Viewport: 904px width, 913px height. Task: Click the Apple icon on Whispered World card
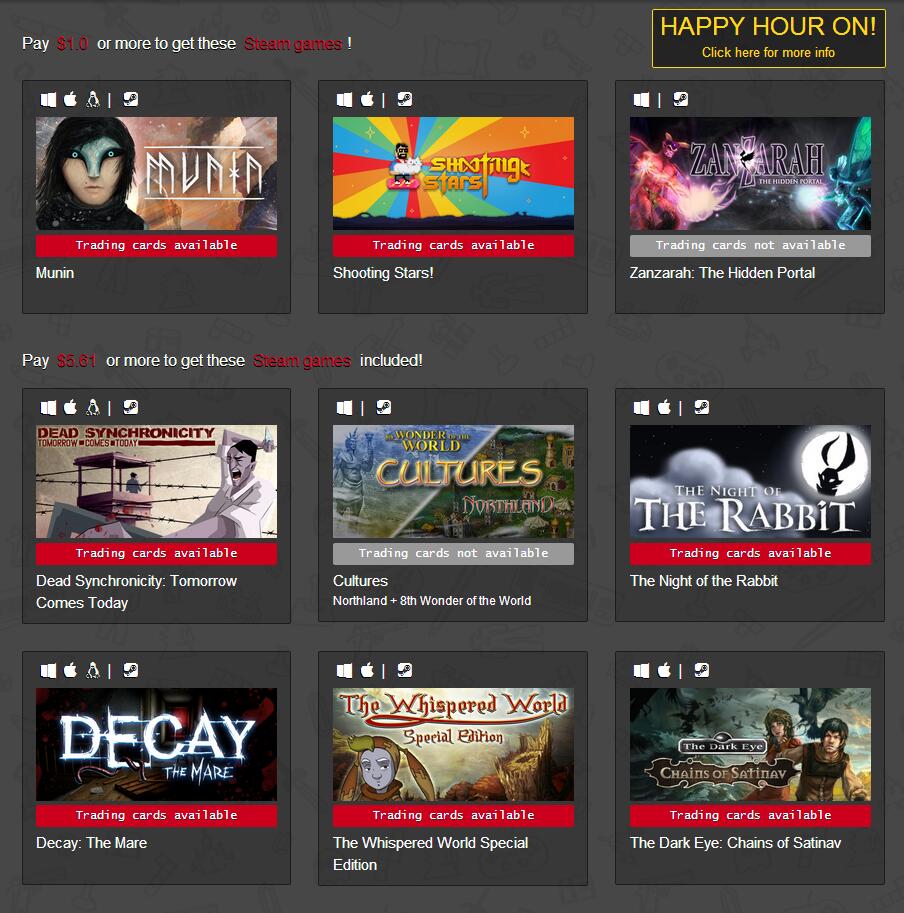(x=367, y=670)
